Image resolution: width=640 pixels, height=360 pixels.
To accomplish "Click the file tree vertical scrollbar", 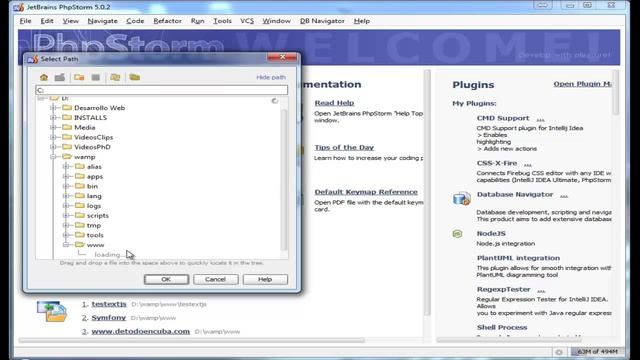I will [x=284, y=180].
